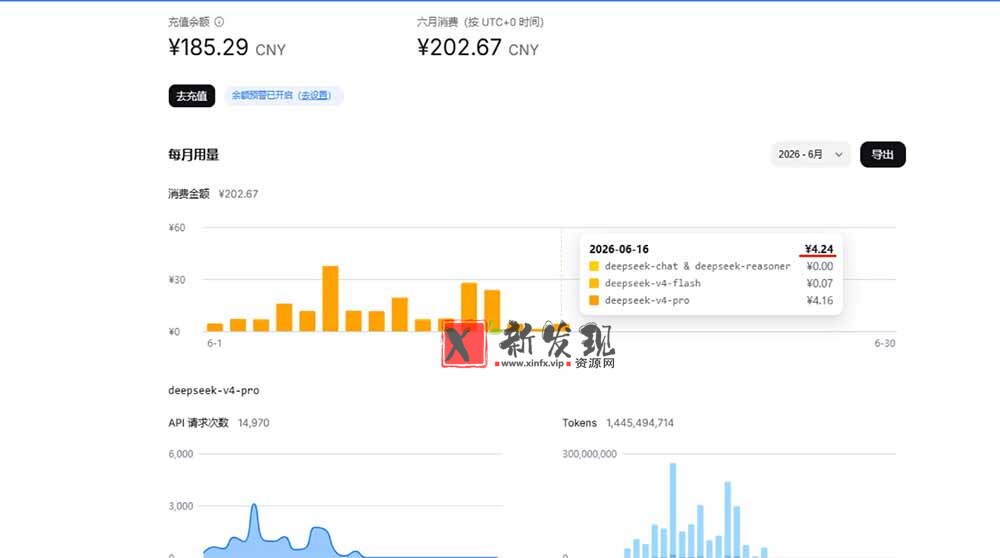Screen dimensions: 1000x558
Task: Click the deepseek-chat & deepseek-reasoner ¥0.00 value
Action: point(820,267)
